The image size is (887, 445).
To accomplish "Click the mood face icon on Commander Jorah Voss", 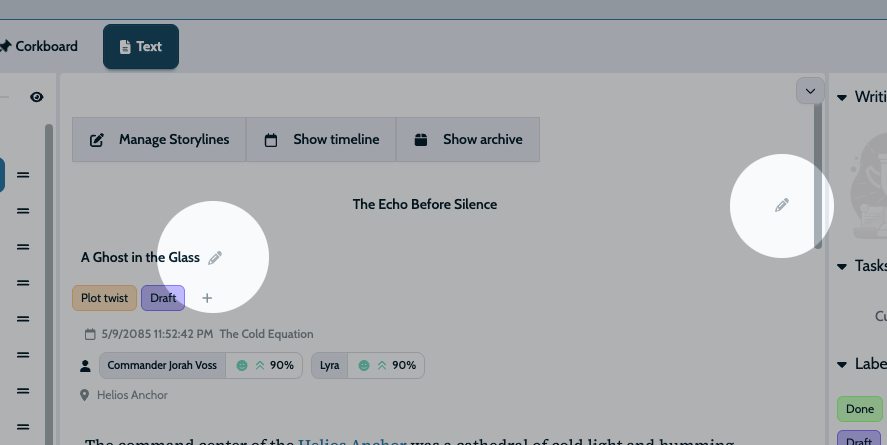I will pos(241,366).
